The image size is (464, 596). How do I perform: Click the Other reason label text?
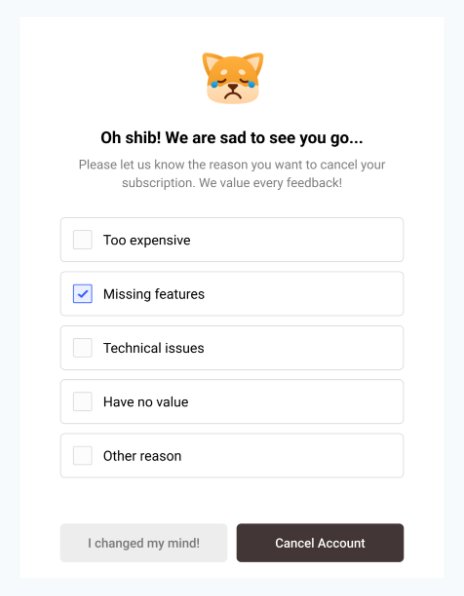pyautogui.click(x=142, y=456)
